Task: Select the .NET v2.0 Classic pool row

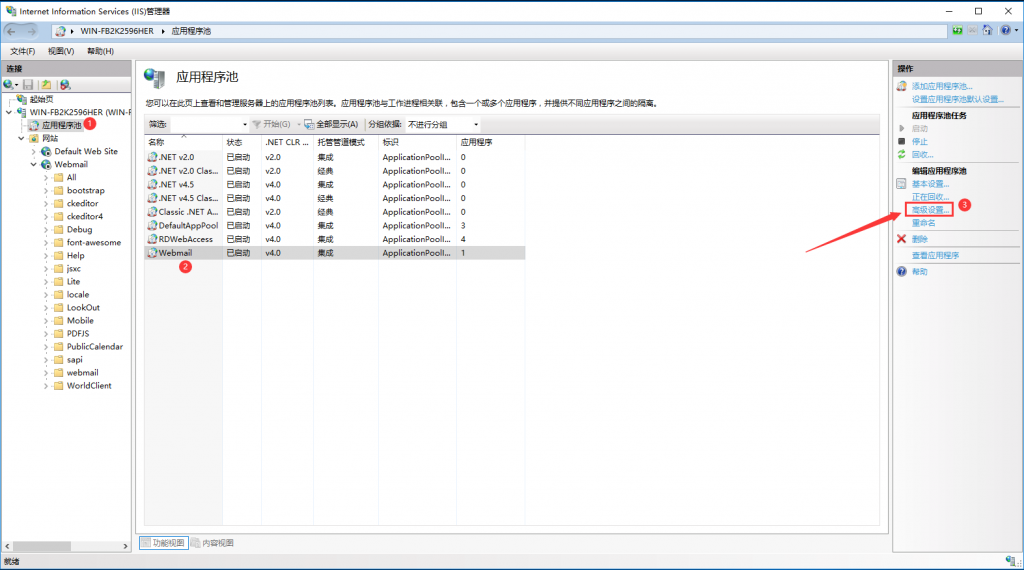Action: 334,171
